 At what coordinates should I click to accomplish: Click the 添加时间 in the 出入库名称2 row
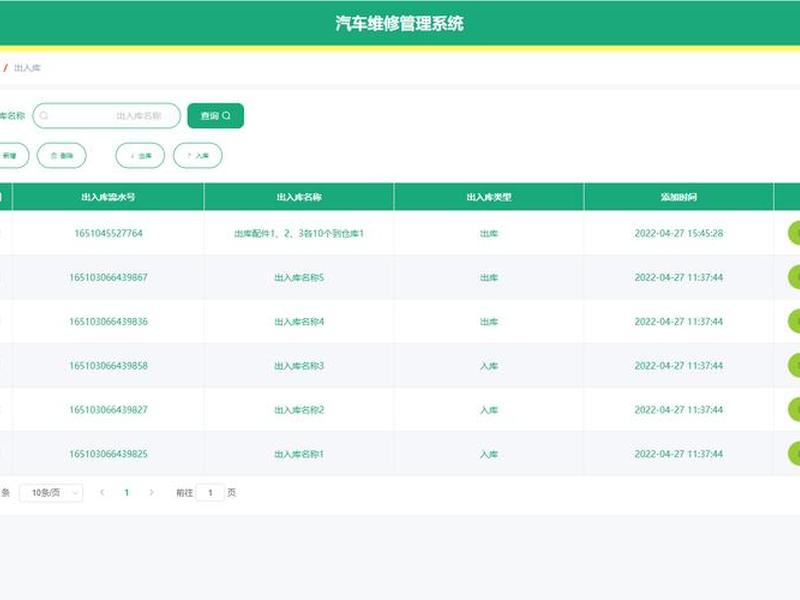point(679,410)
